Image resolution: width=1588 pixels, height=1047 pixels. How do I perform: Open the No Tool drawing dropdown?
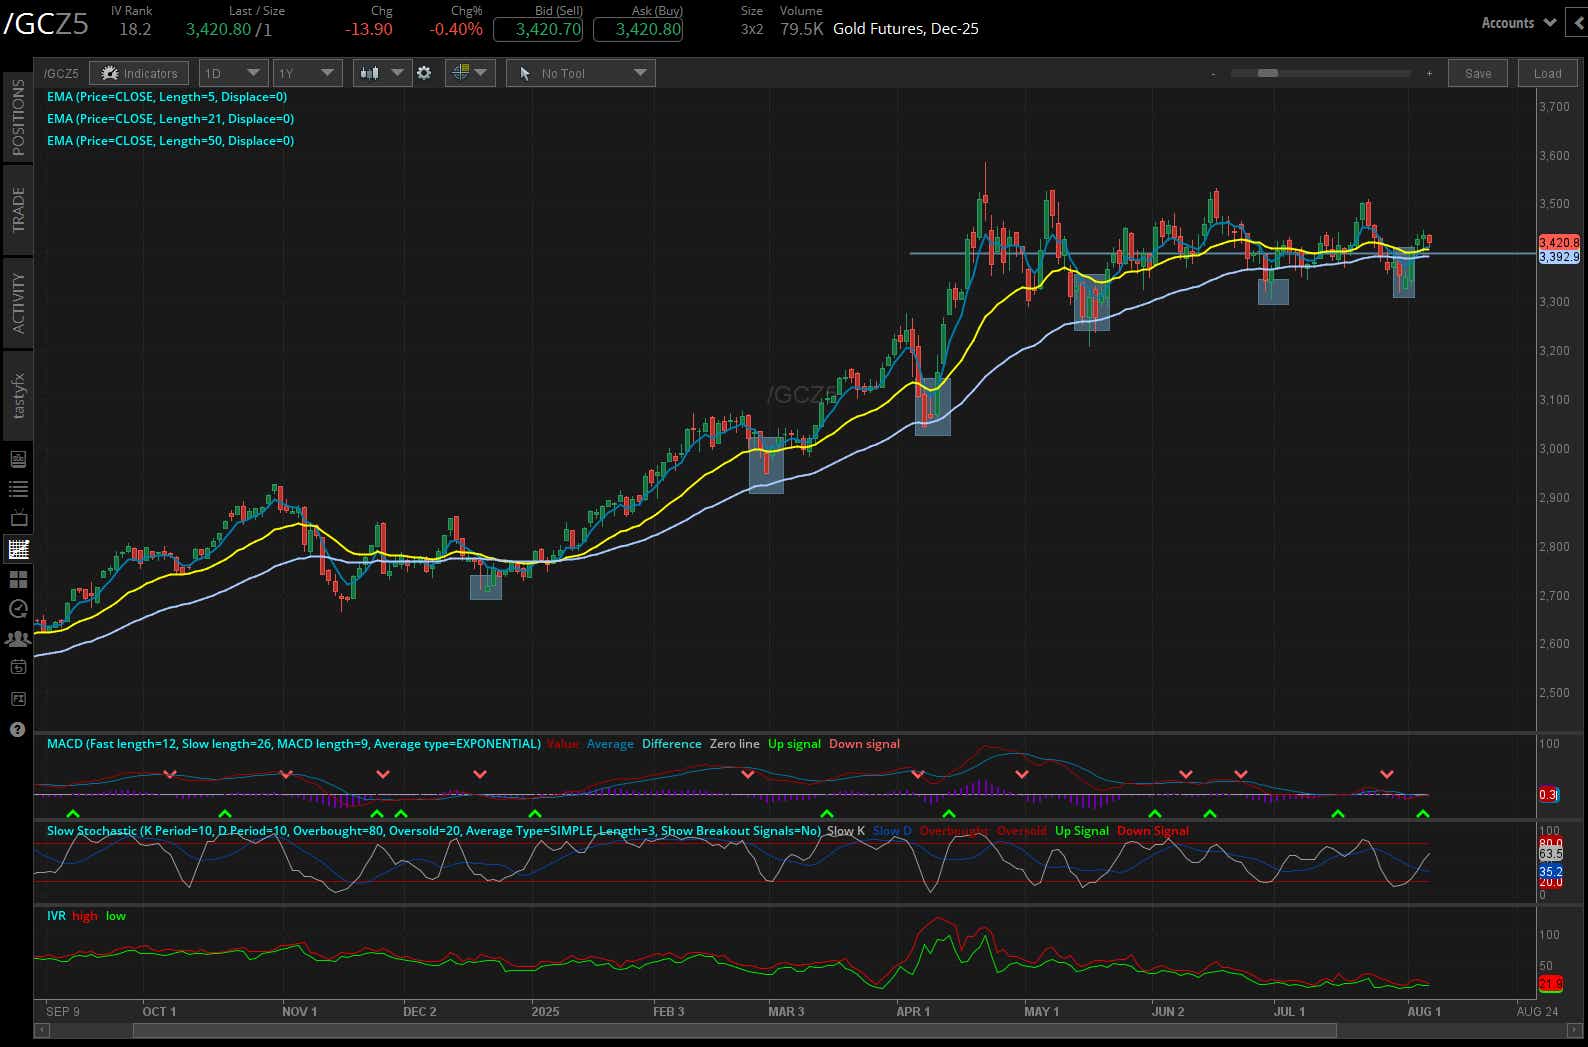(x=581, y=73)
